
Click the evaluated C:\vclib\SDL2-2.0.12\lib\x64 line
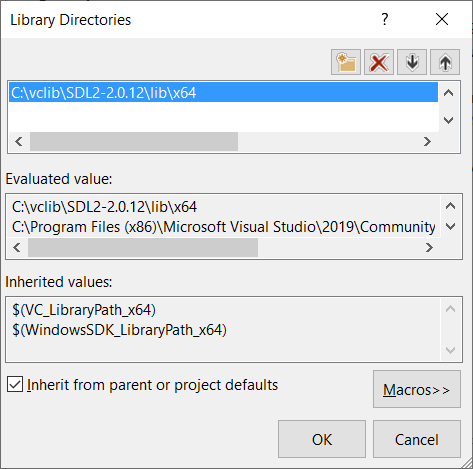click(104, 207)
